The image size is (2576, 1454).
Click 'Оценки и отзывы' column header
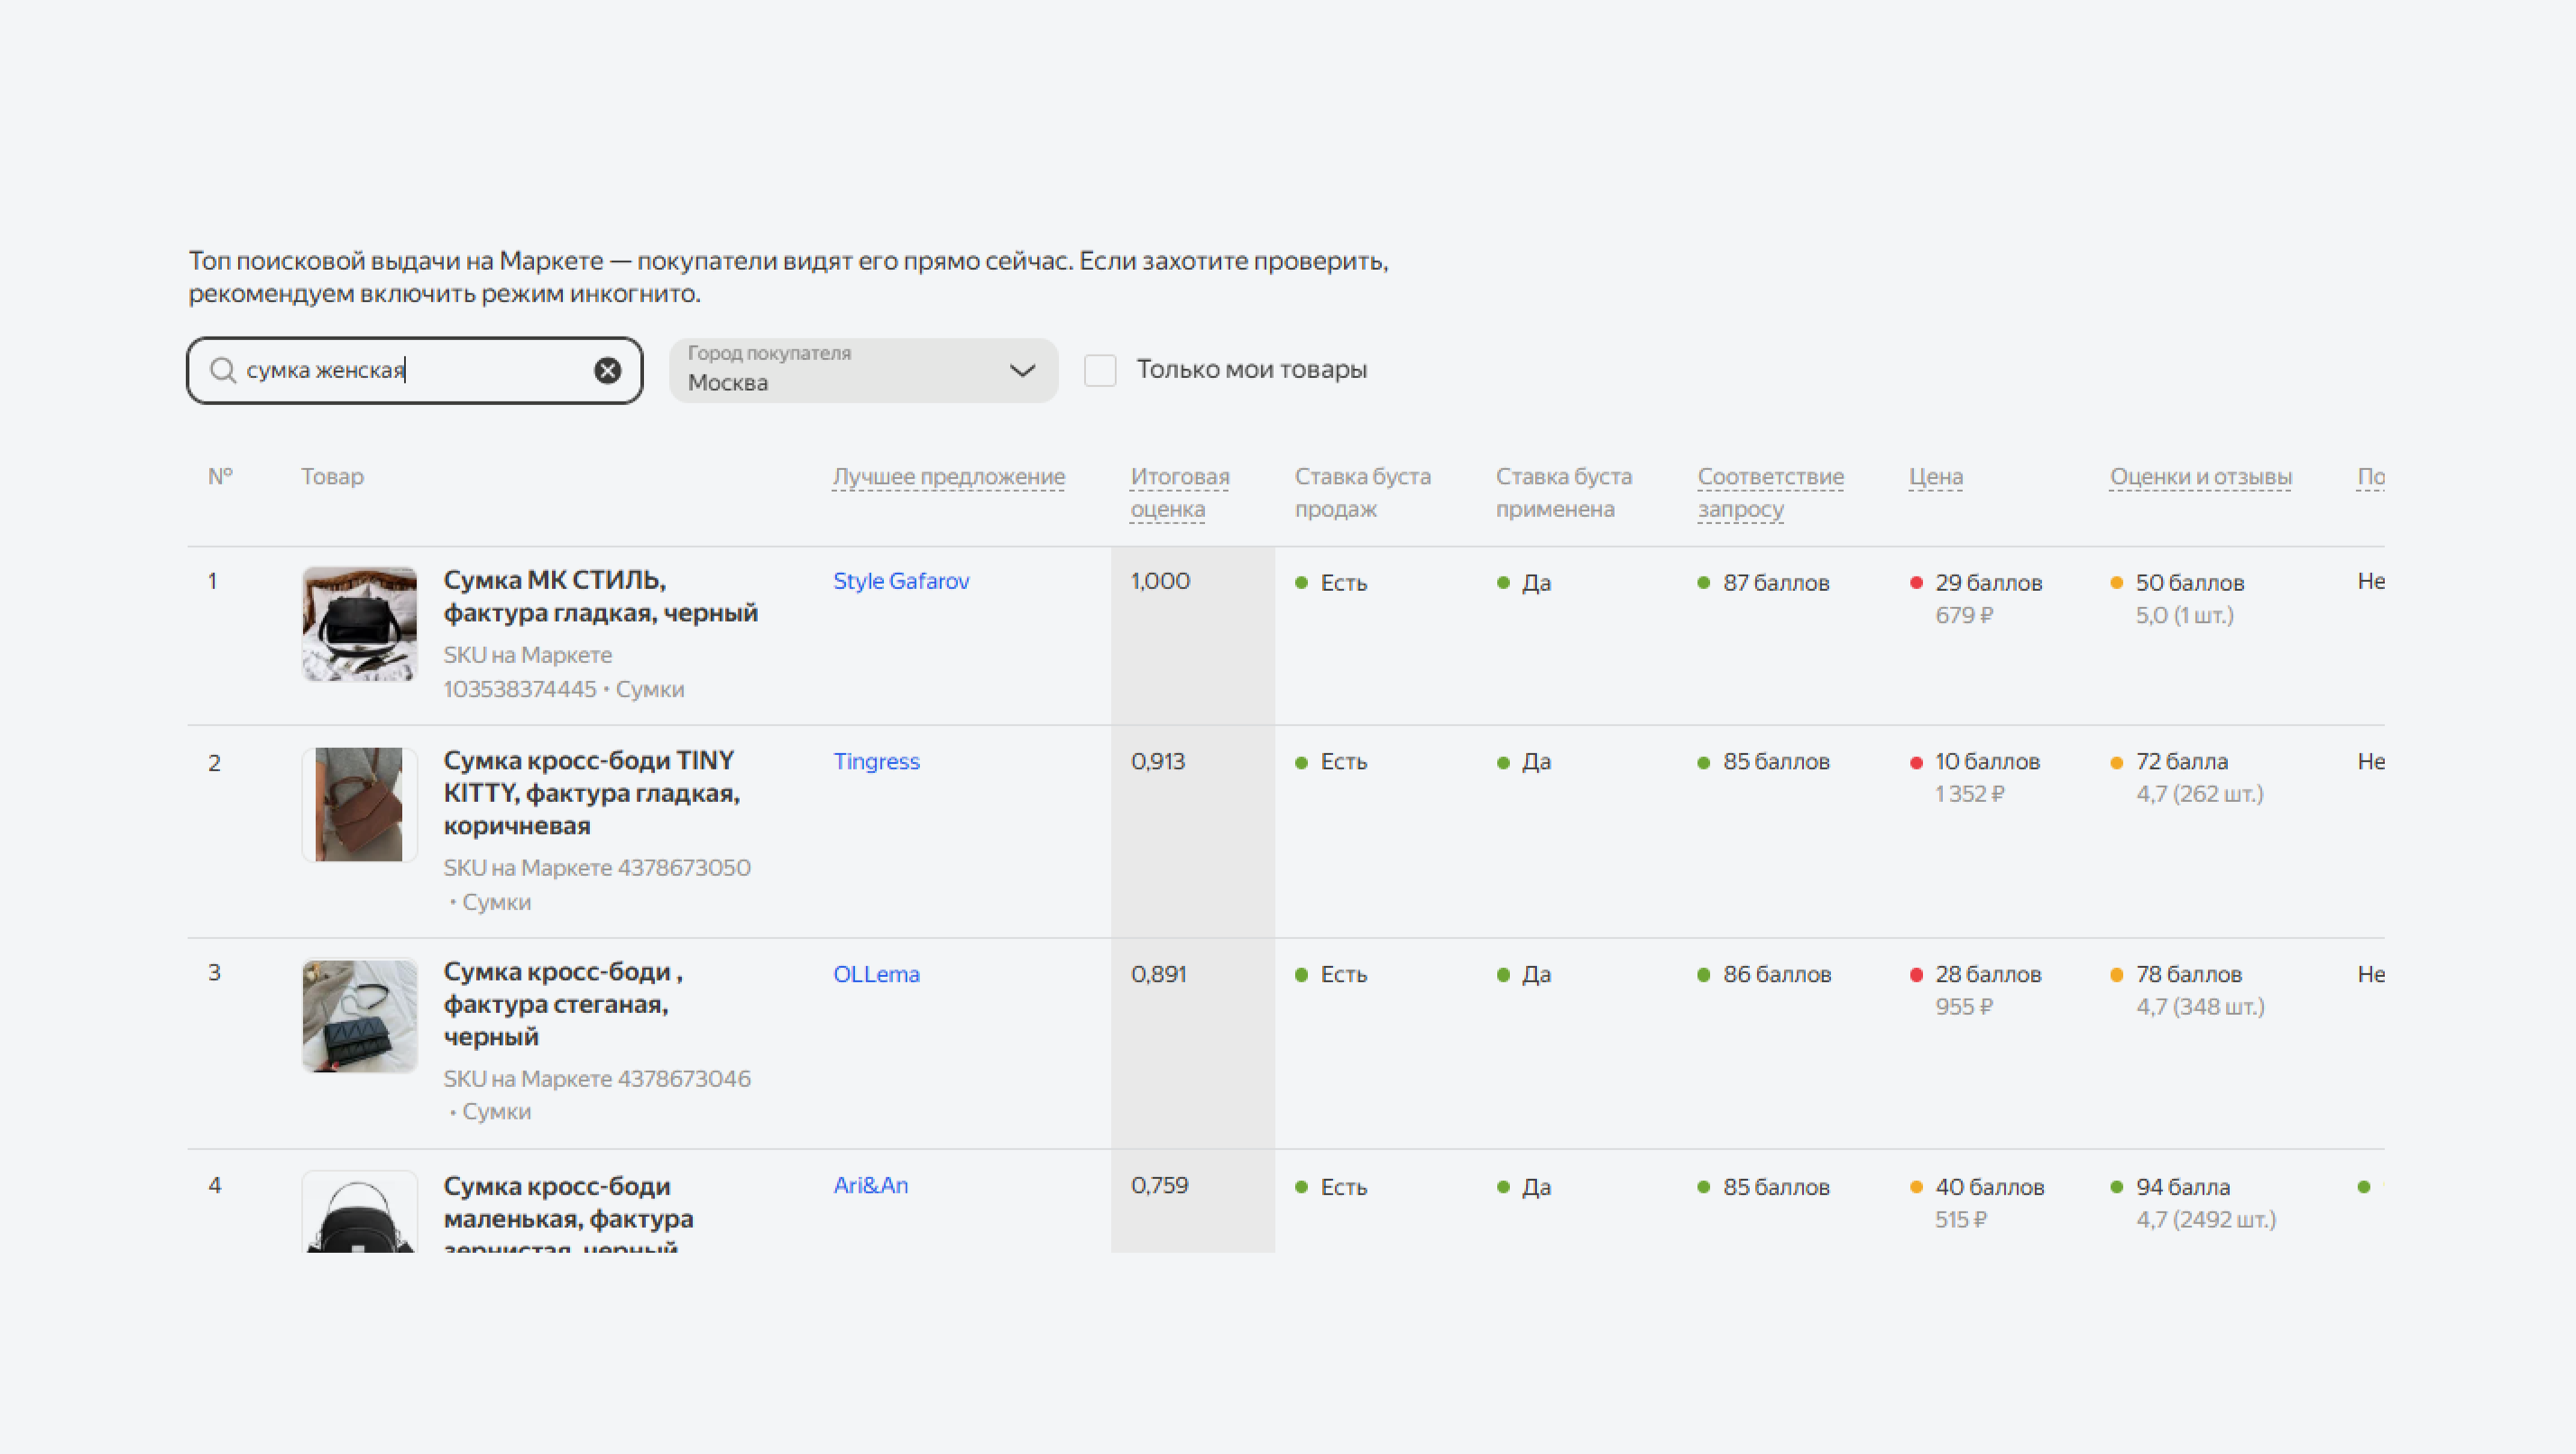click(2200, 476)
